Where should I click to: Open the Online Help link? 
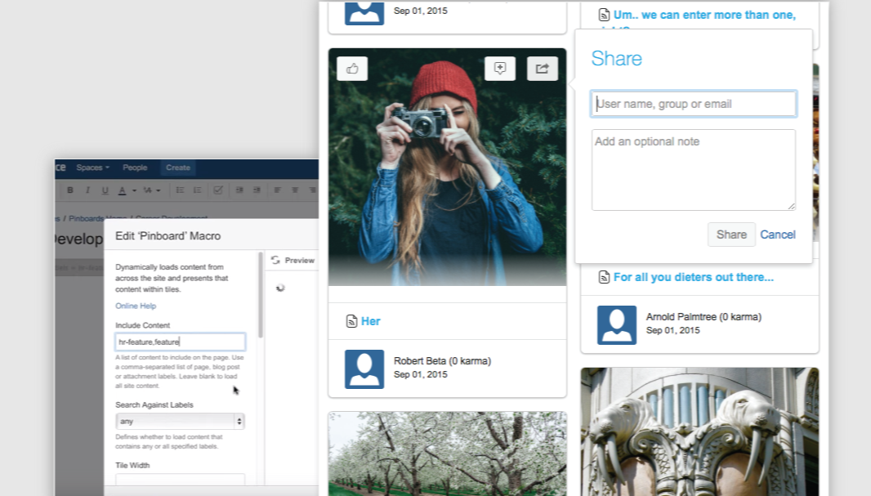[135, 305]
